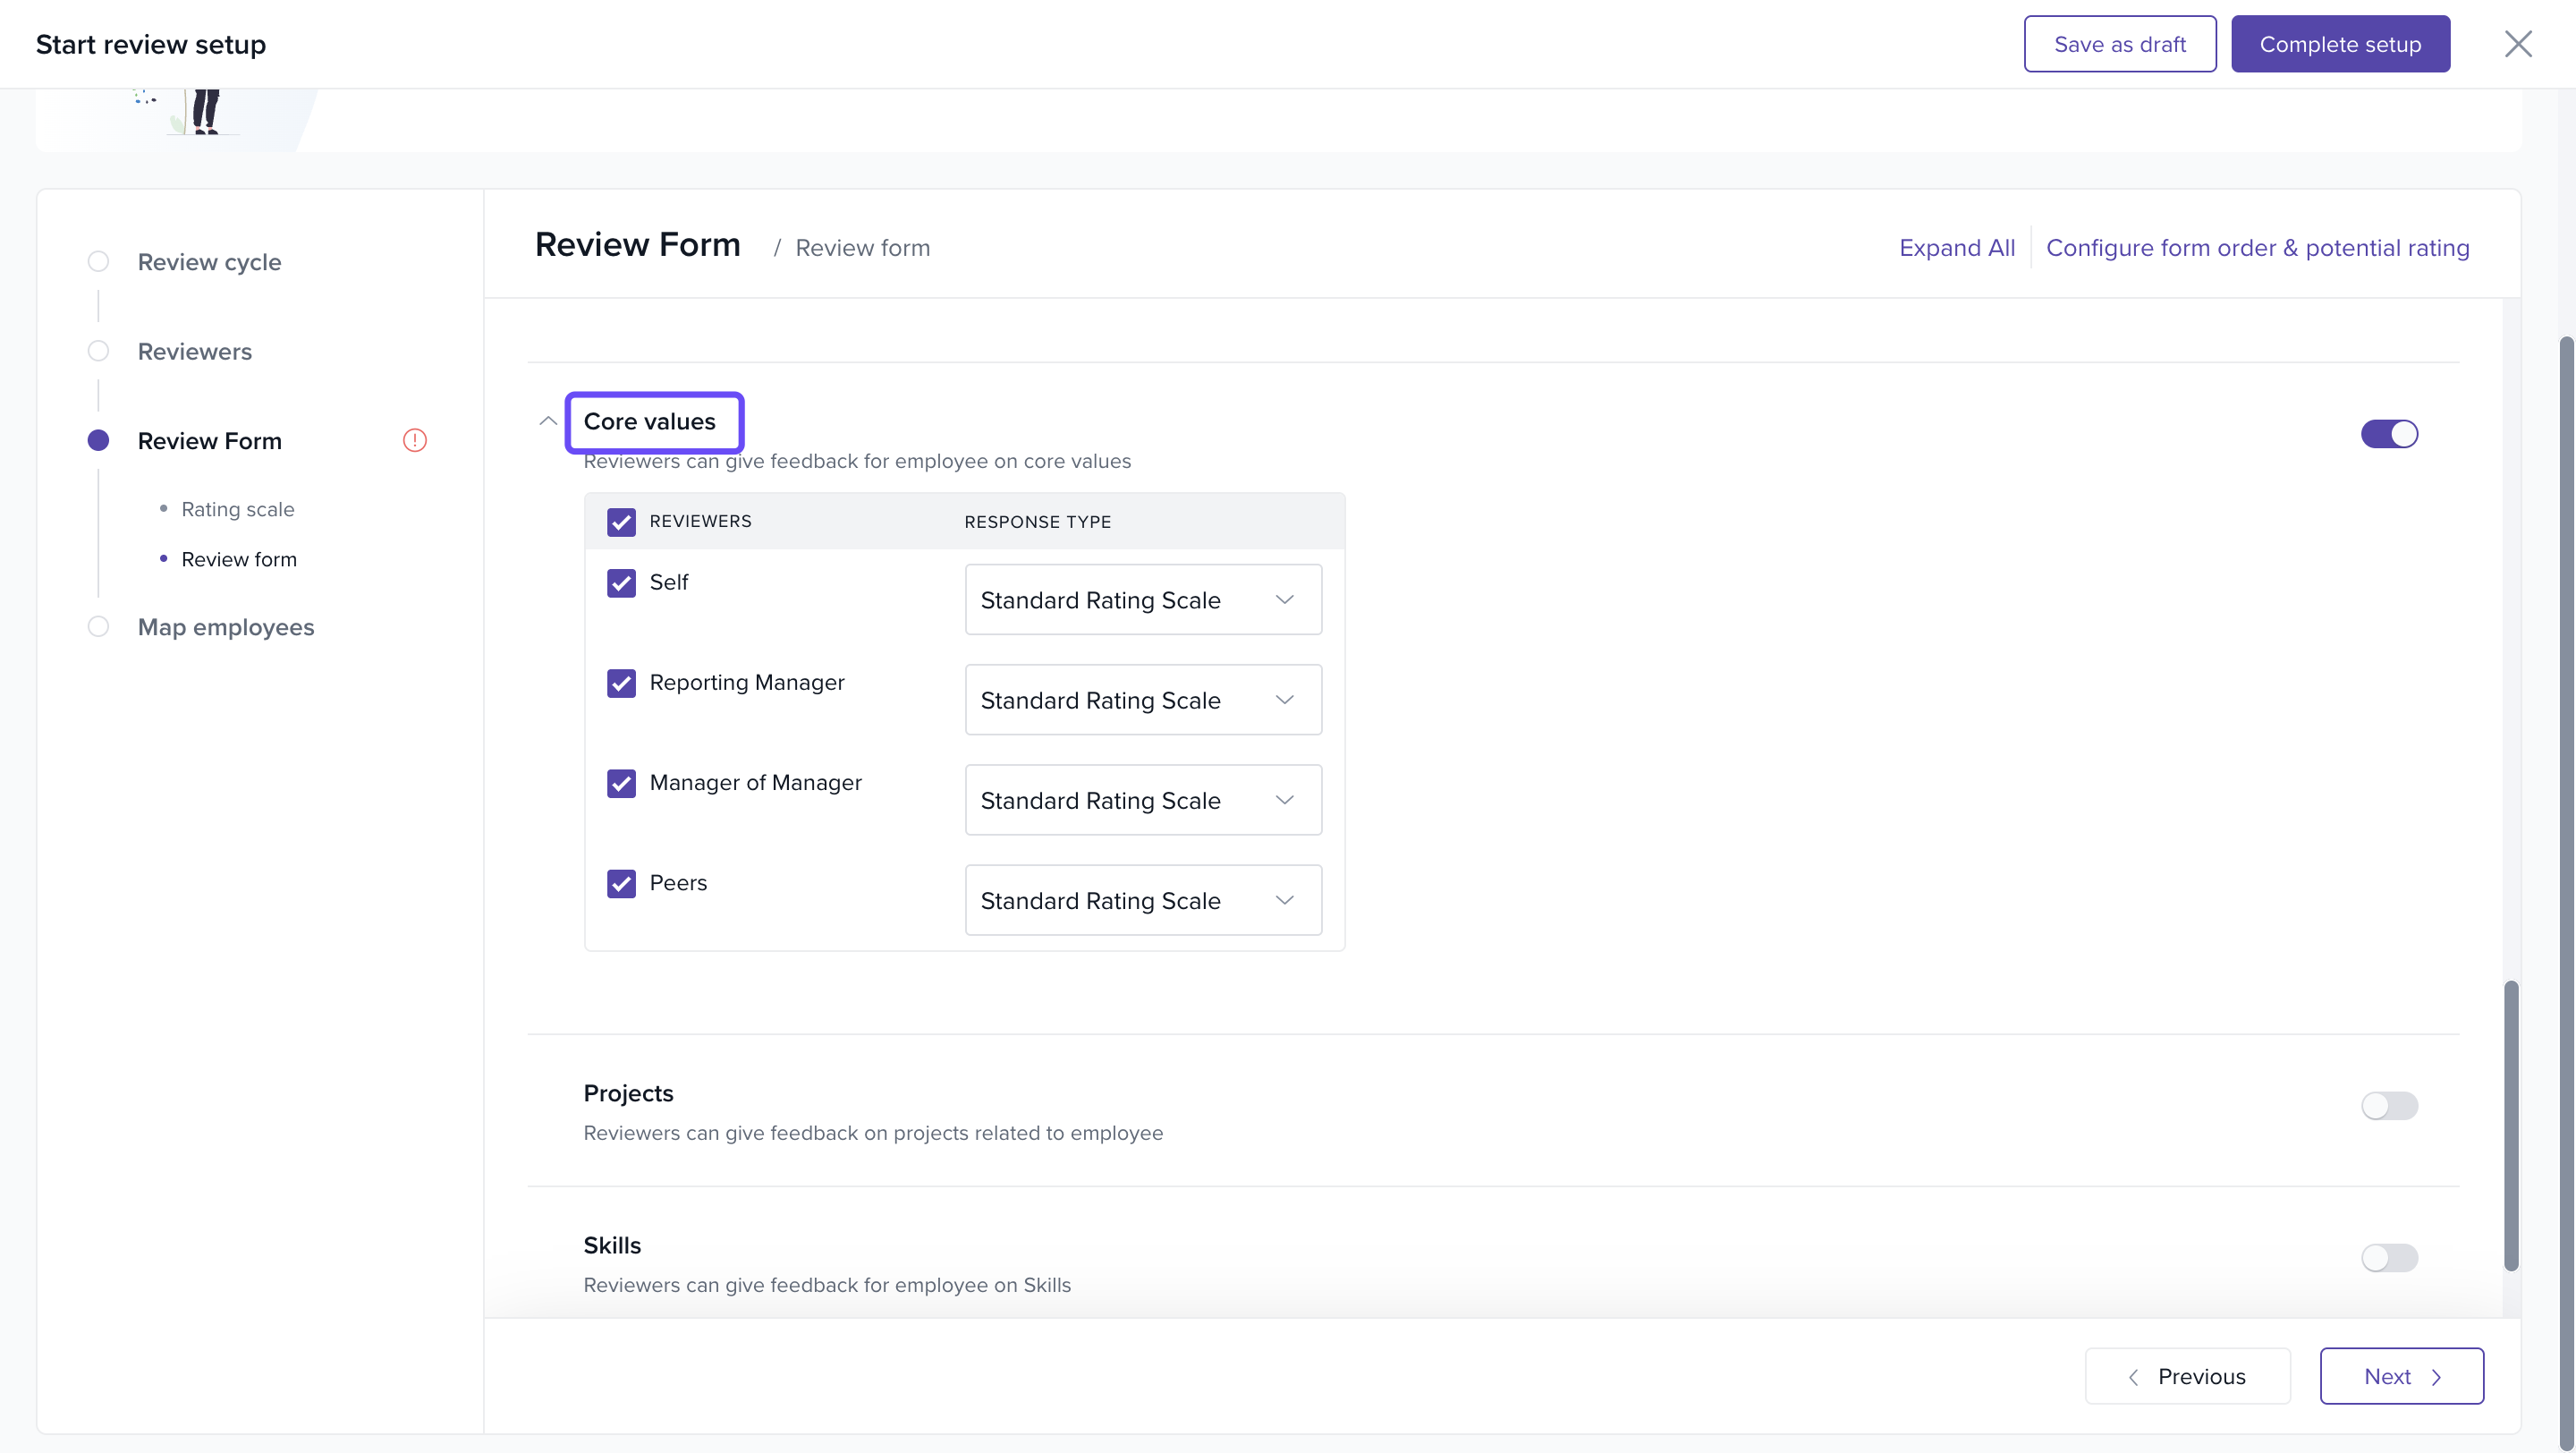Viewport: 2576px width, 1453px height.
Task: Open the Self response type dropdown
Action: [x=1142, y=600]
